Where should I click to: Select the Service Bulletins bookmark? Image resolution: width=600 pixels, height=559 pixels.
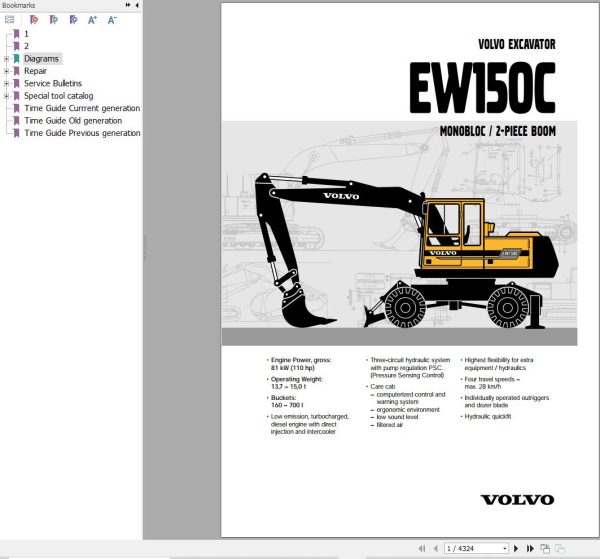tap(53, 83)
